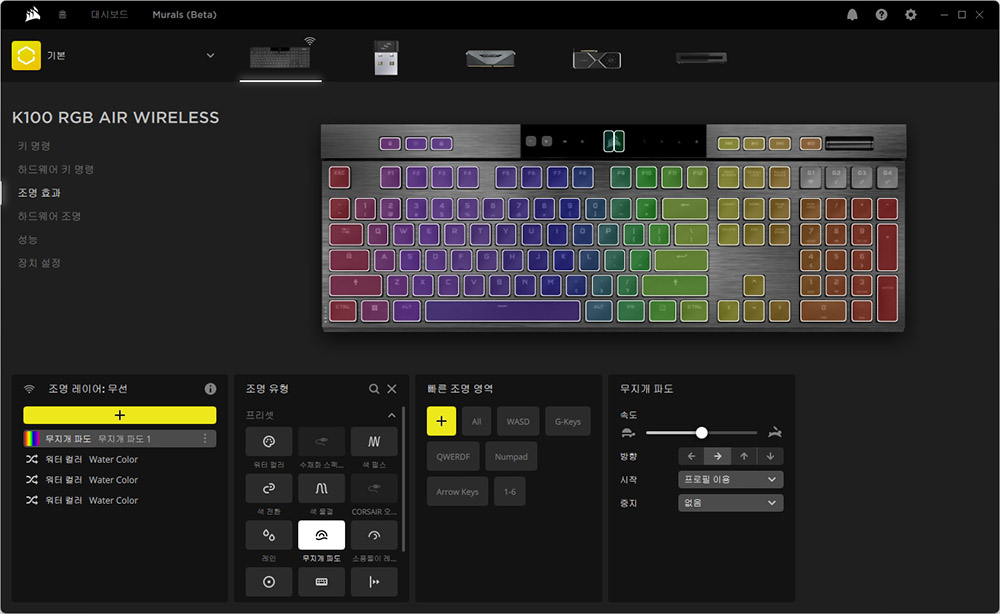Open the 시작 프로필 이용 dropdown
The height and width of the screenshot is (614, 1000).
(x=731, y=479)
